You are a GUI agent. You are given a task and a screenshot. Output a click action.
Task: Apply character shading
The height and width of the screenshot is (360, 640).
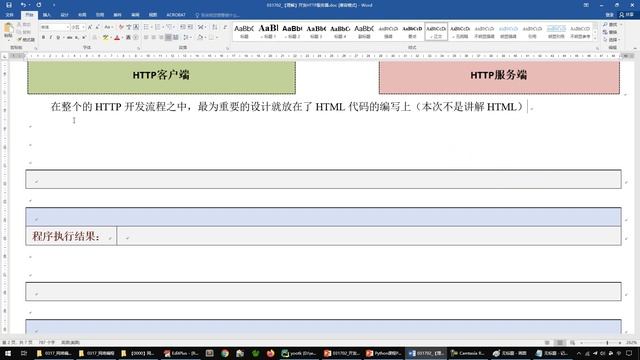point(128,38)
